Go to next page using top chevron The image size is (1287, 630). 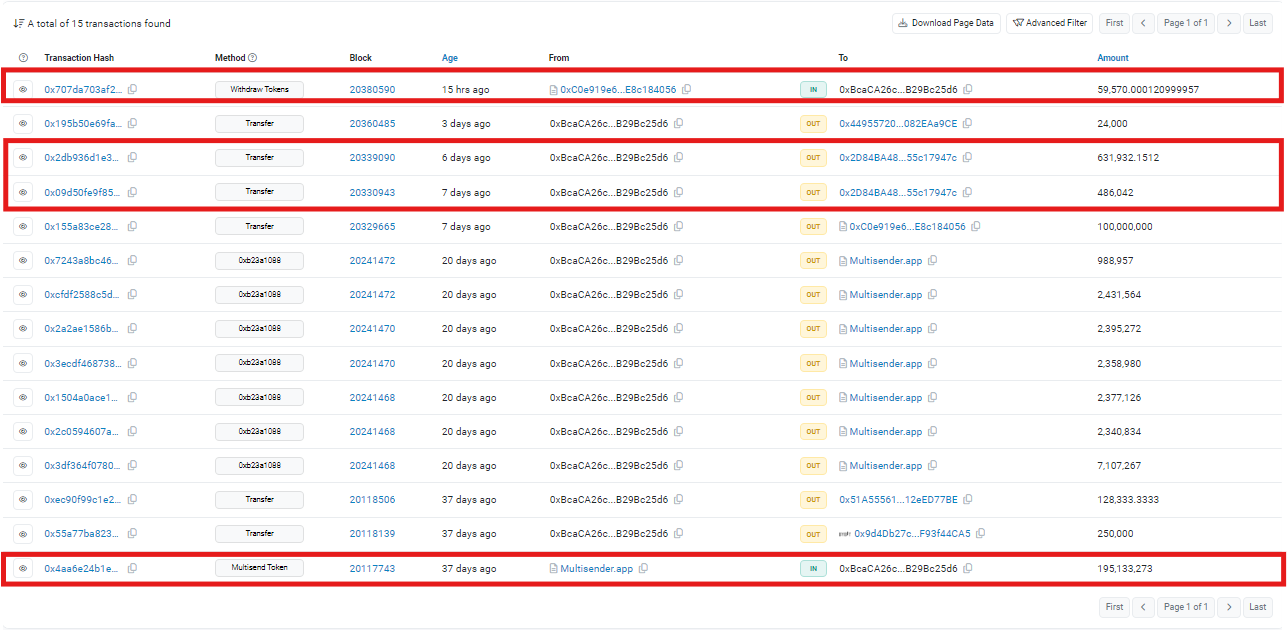1230,23
